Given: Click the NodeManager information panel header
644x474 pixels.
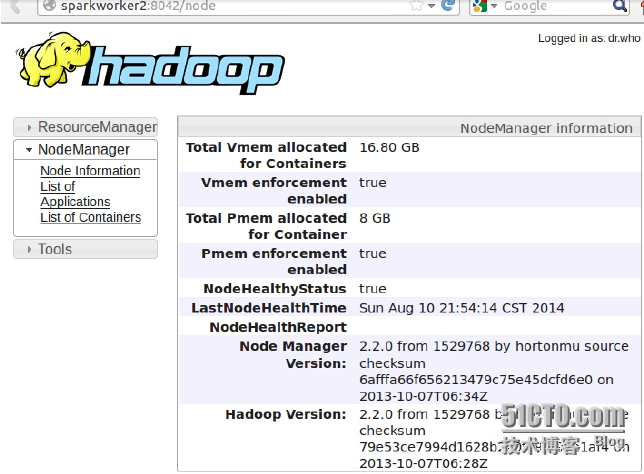Looking at the screenshot, I should coord(409,128).
